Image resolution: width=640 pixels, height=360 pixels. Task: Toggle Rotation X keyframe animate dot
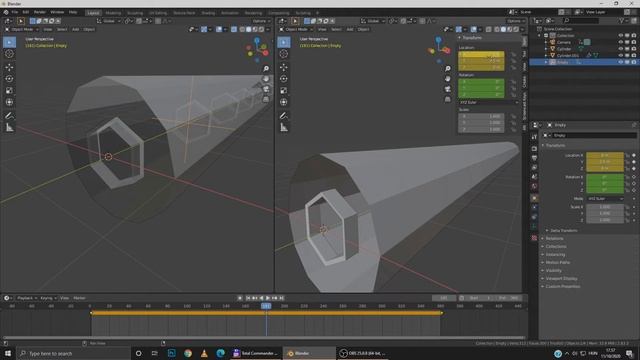pyautogui.click(x=634, y=177)
